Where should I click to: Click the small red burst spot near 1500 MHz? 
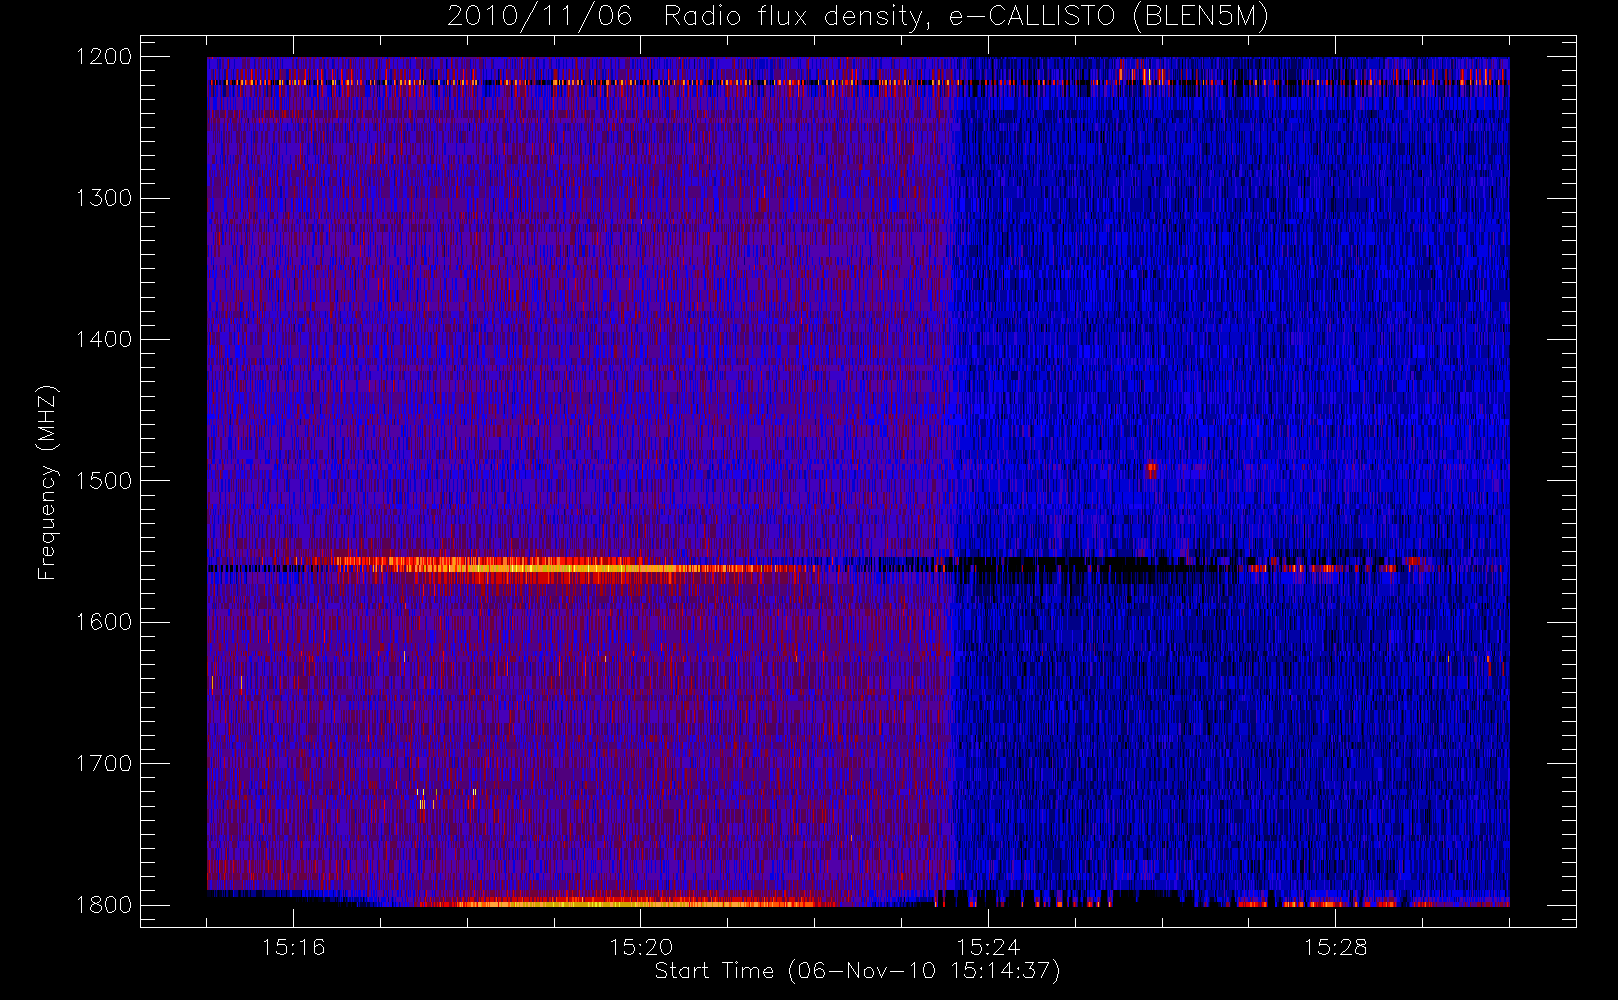coord(1151,469)
